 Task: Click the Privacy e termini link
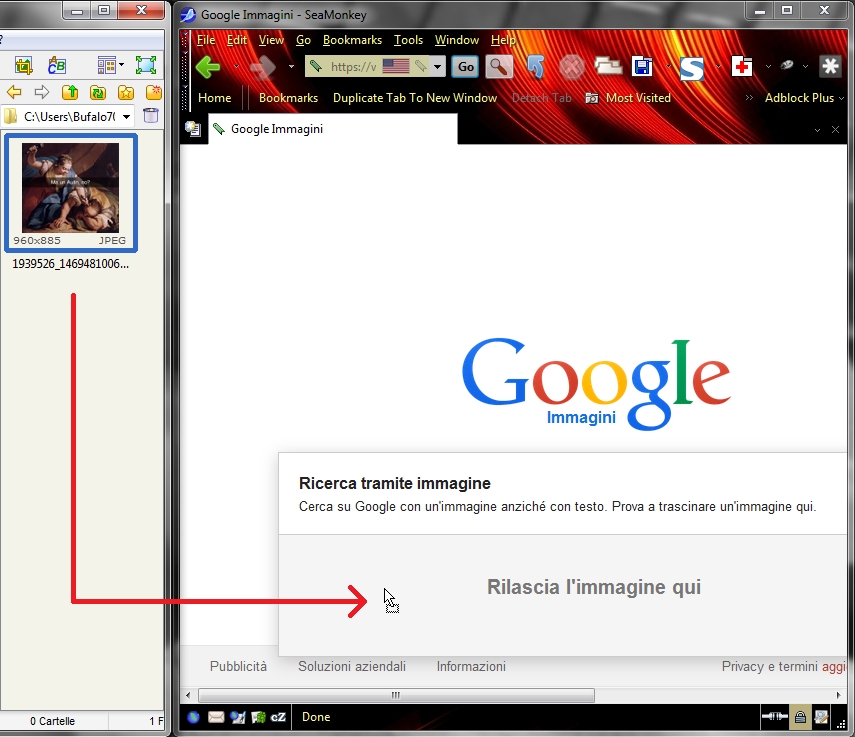click(x=770, y=667)
